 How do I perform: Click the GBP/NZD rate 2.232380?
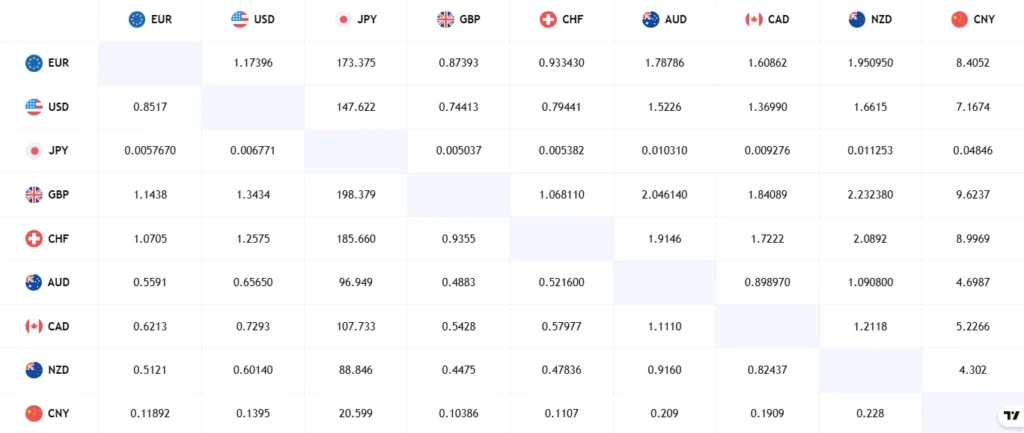[x=869, y=195]
